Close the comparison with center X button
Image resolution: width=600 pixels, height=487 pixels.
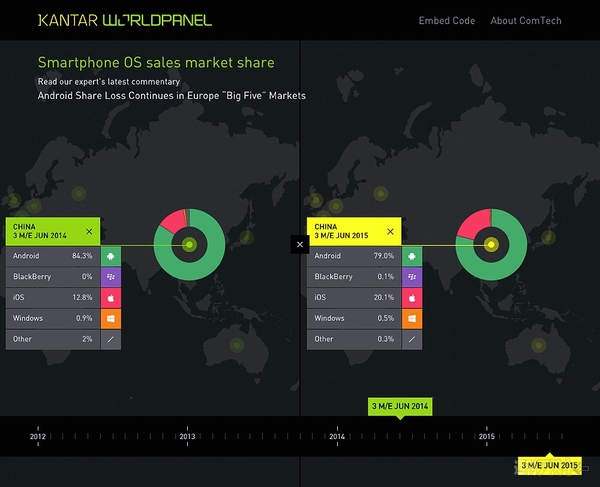coord(300,244)
